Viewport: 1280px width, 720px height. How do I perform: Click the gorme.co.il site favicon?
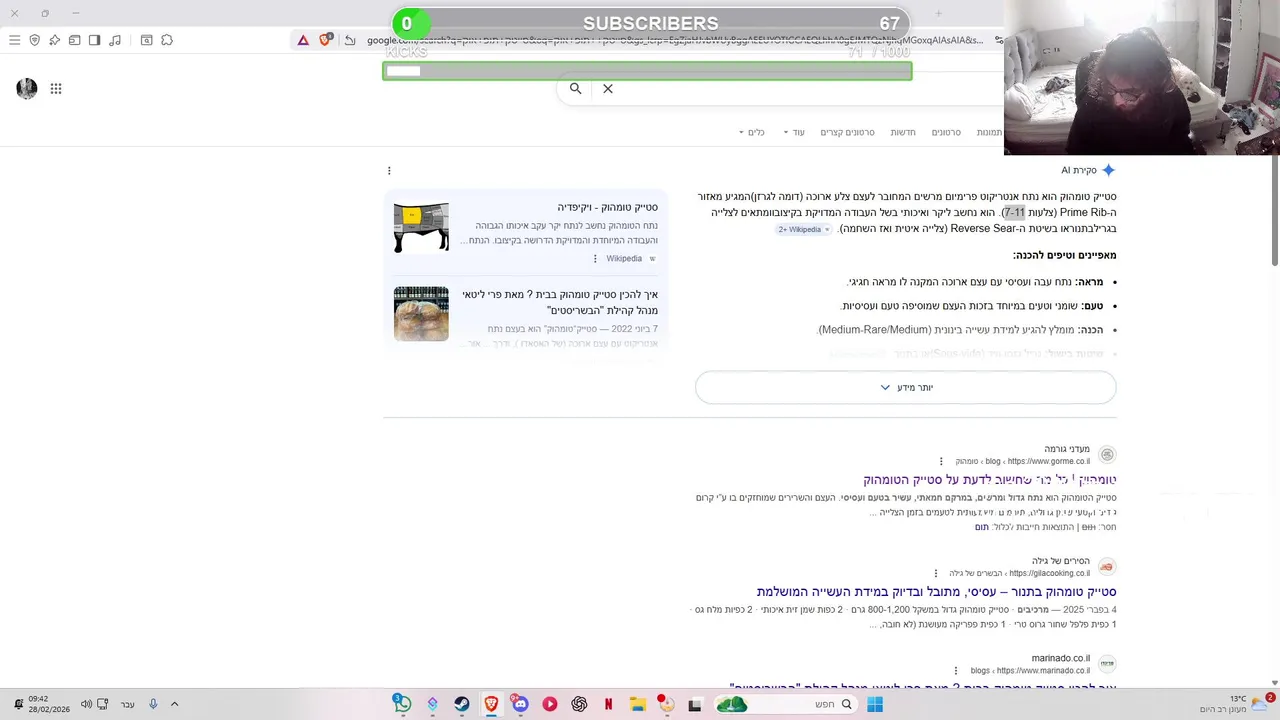(1107, 455)
